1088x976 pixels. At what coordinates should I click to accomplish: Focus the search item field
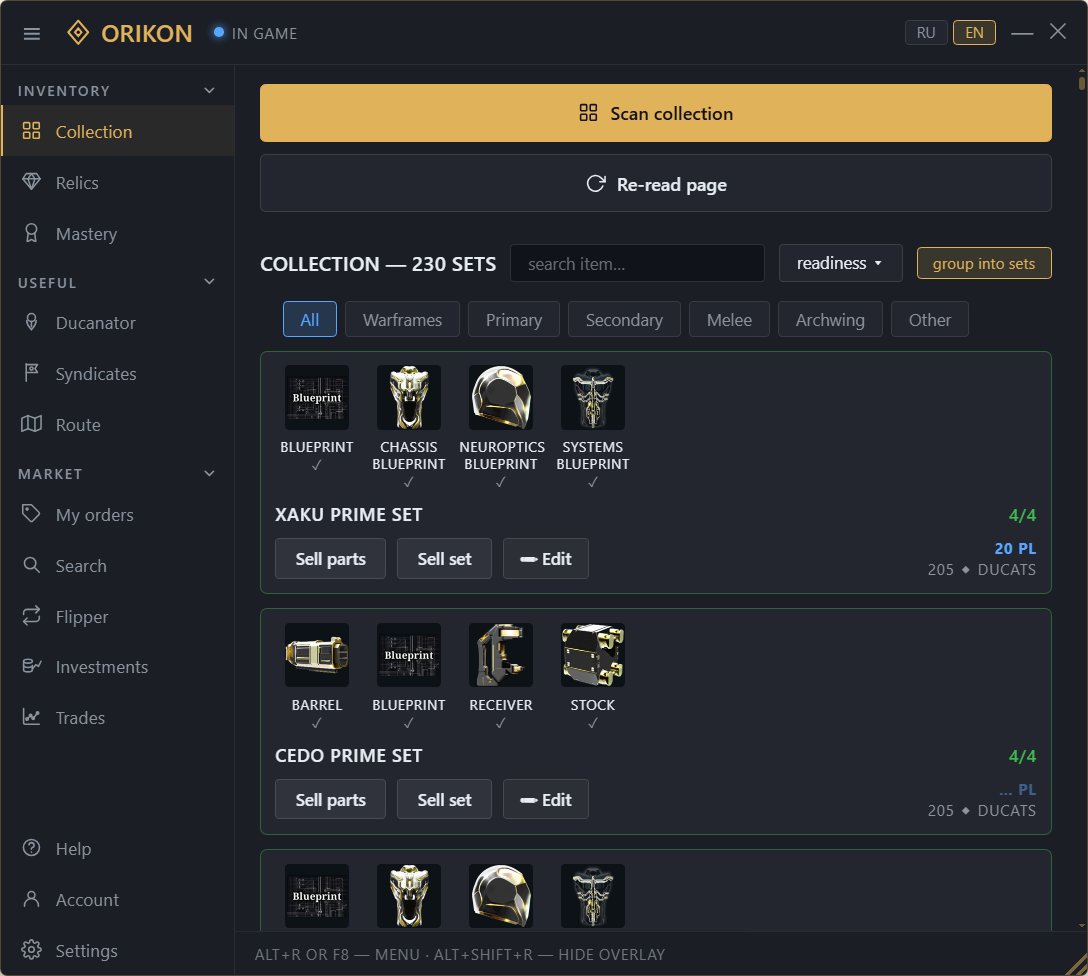[638, 263]
